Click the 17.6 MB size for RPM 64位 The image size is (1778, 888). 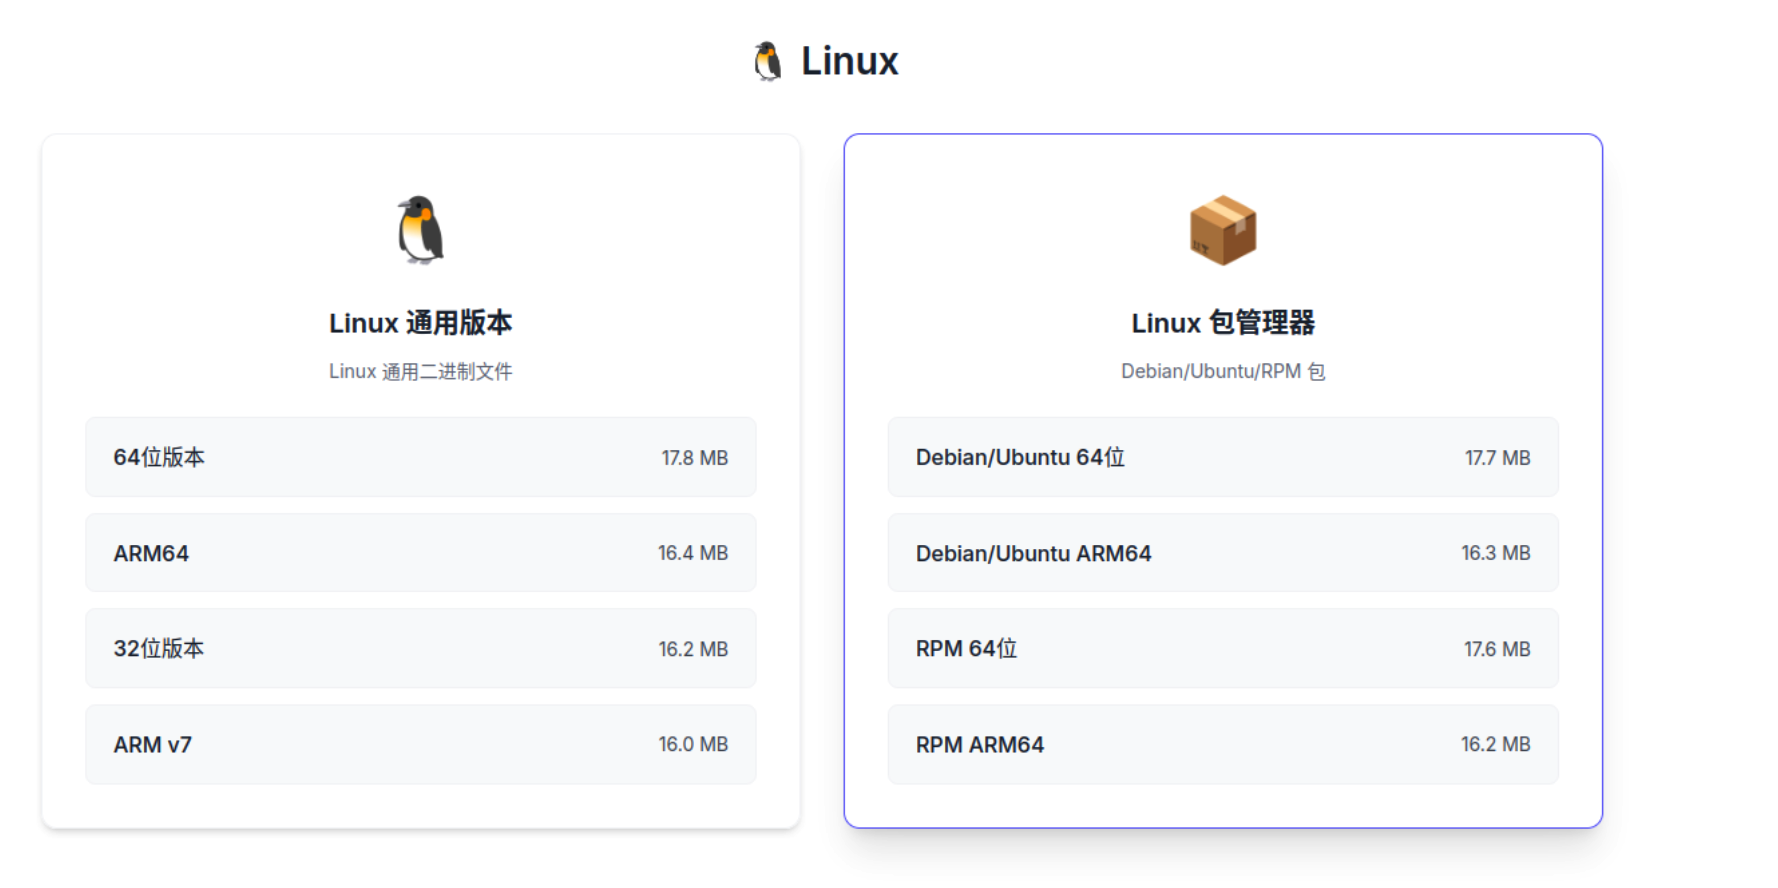click(1497, 650)
